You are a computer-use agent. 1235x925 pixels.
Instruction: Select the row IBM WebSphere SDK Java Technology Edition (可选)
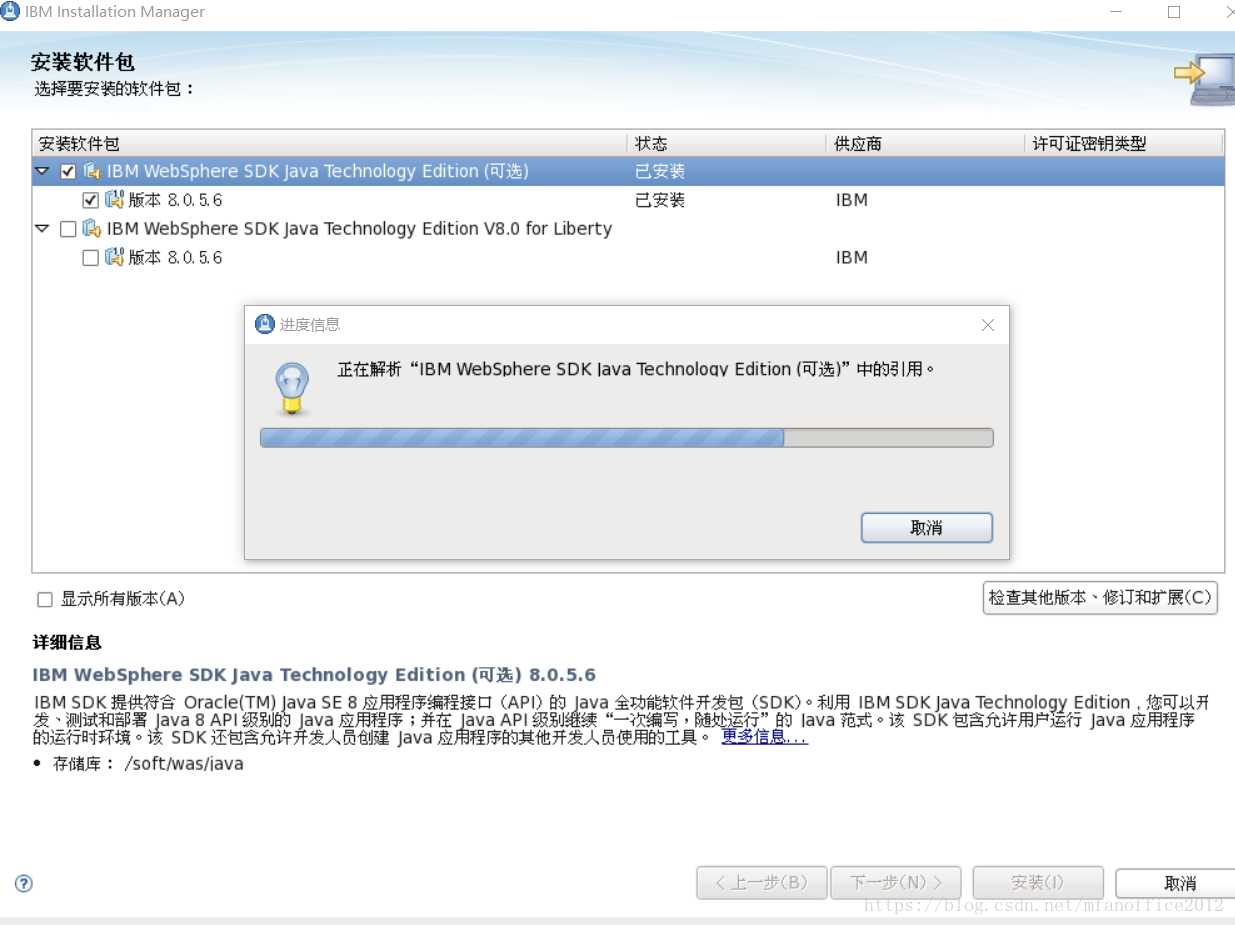(628, 171)
